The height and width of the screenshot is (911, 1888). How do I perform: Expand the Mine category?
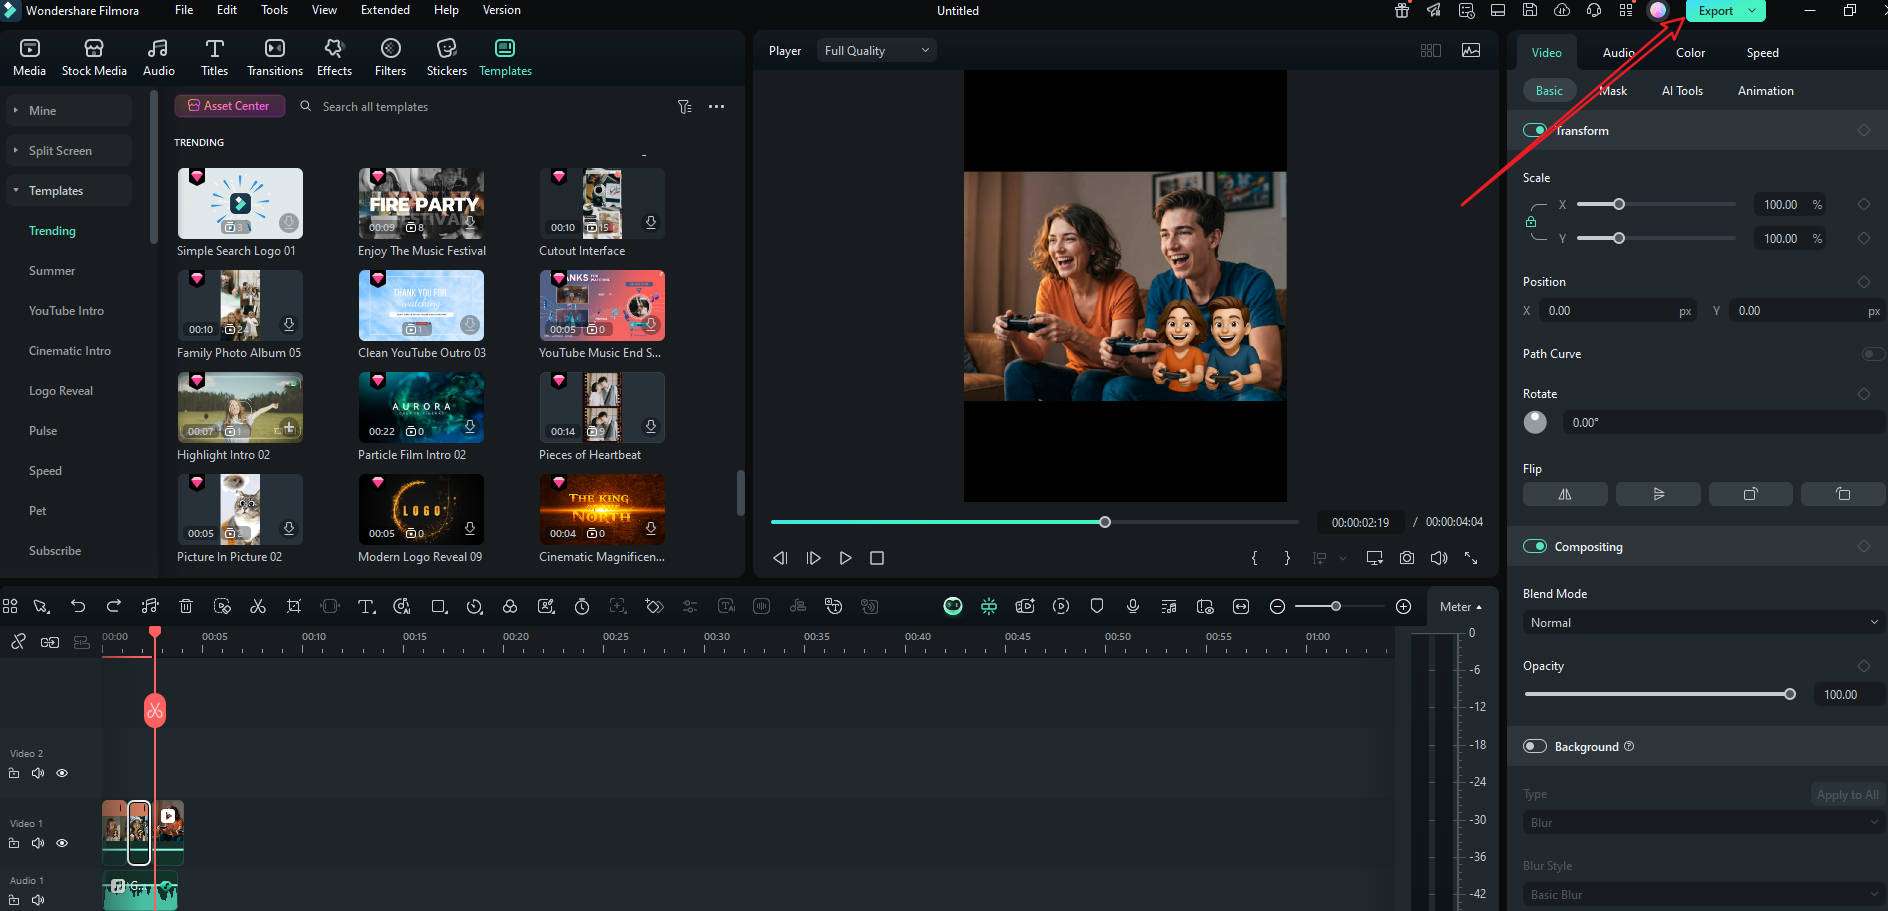pyautogui.click(x=69, y=110)
